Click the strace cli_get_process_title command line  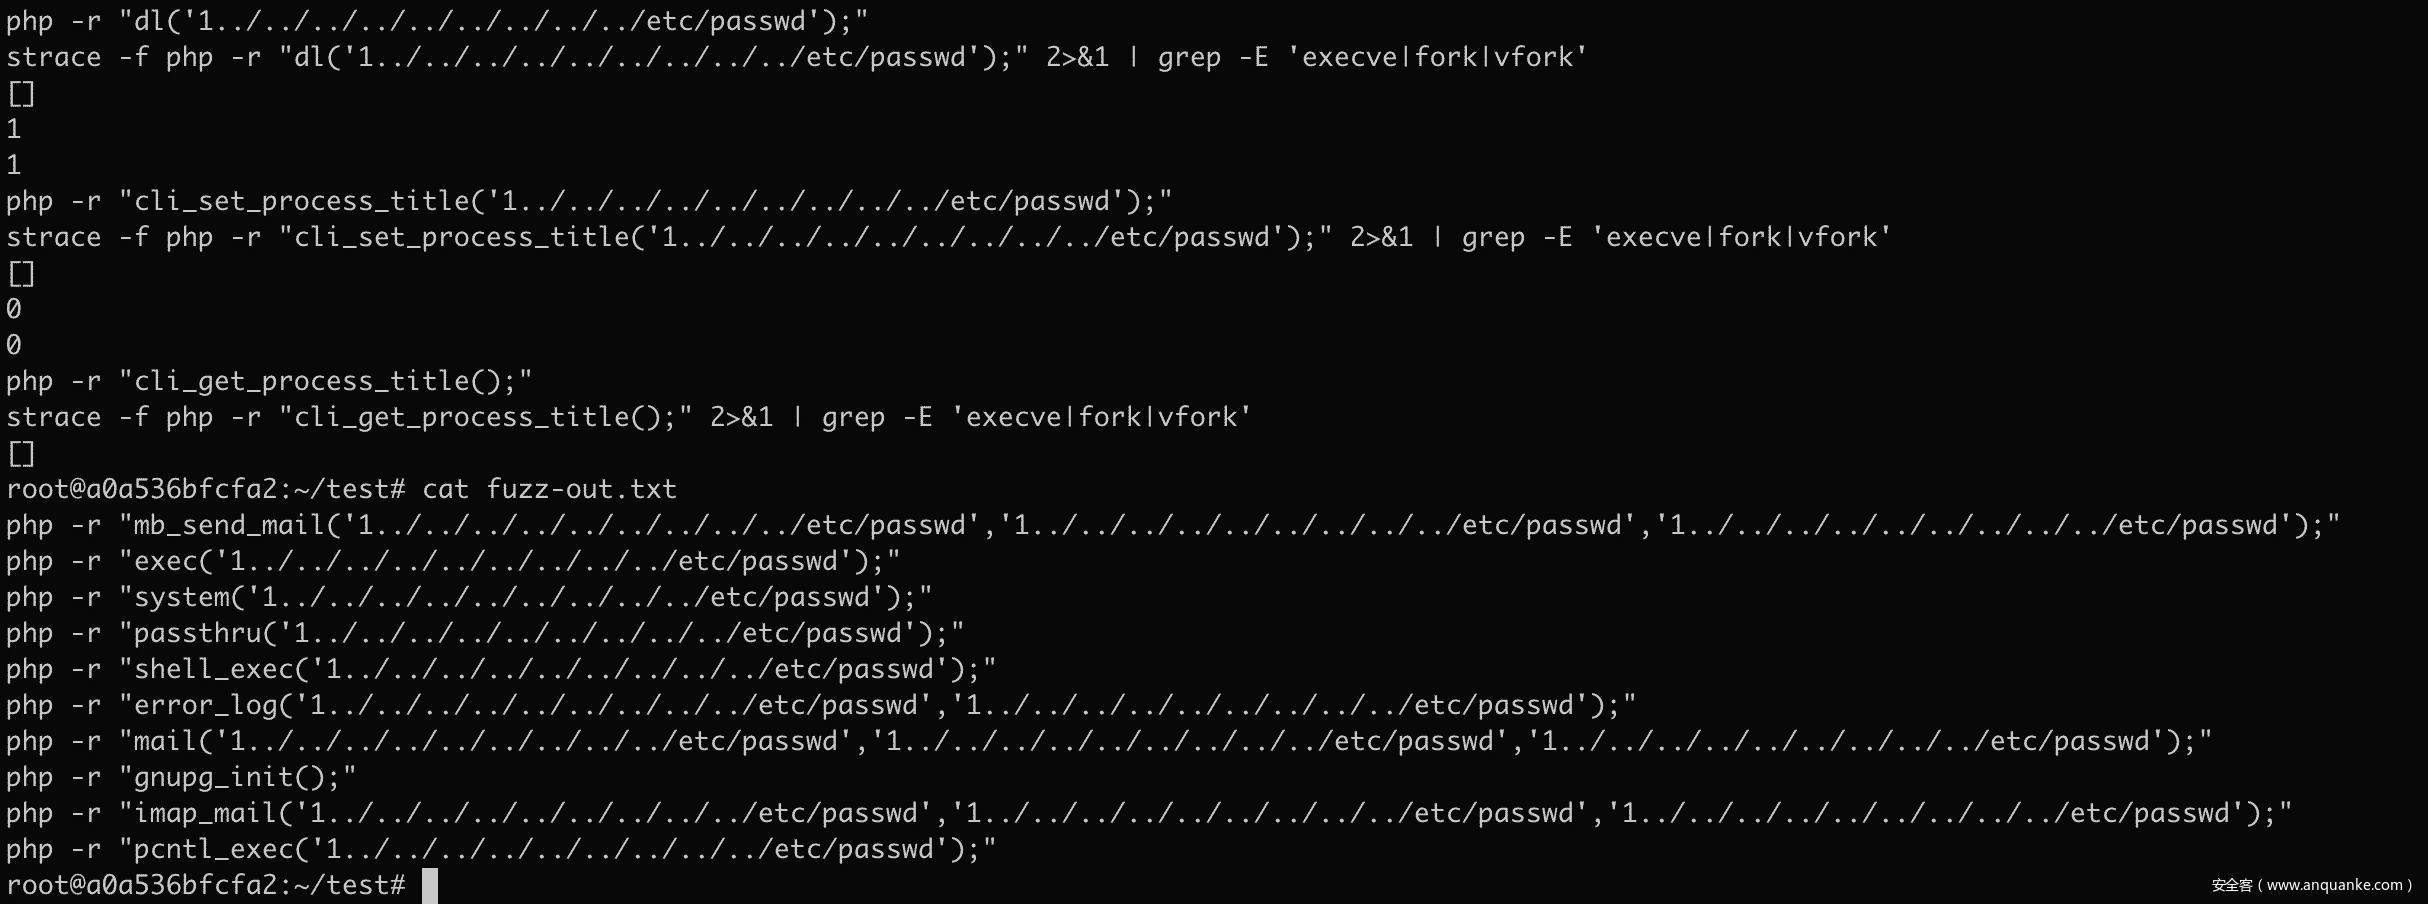[x=628, y=417]
